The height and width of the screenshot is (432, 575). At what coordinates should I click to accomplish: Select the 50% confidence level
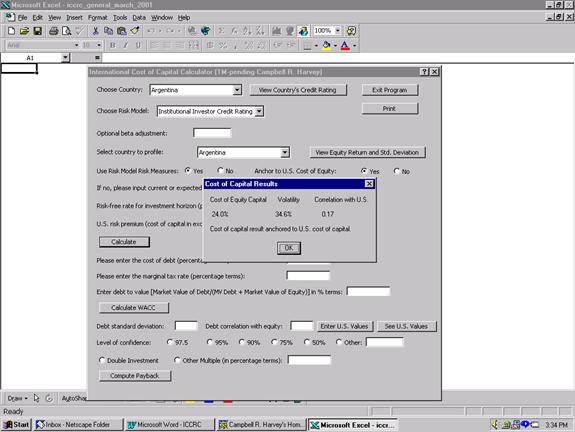point(306,342)
